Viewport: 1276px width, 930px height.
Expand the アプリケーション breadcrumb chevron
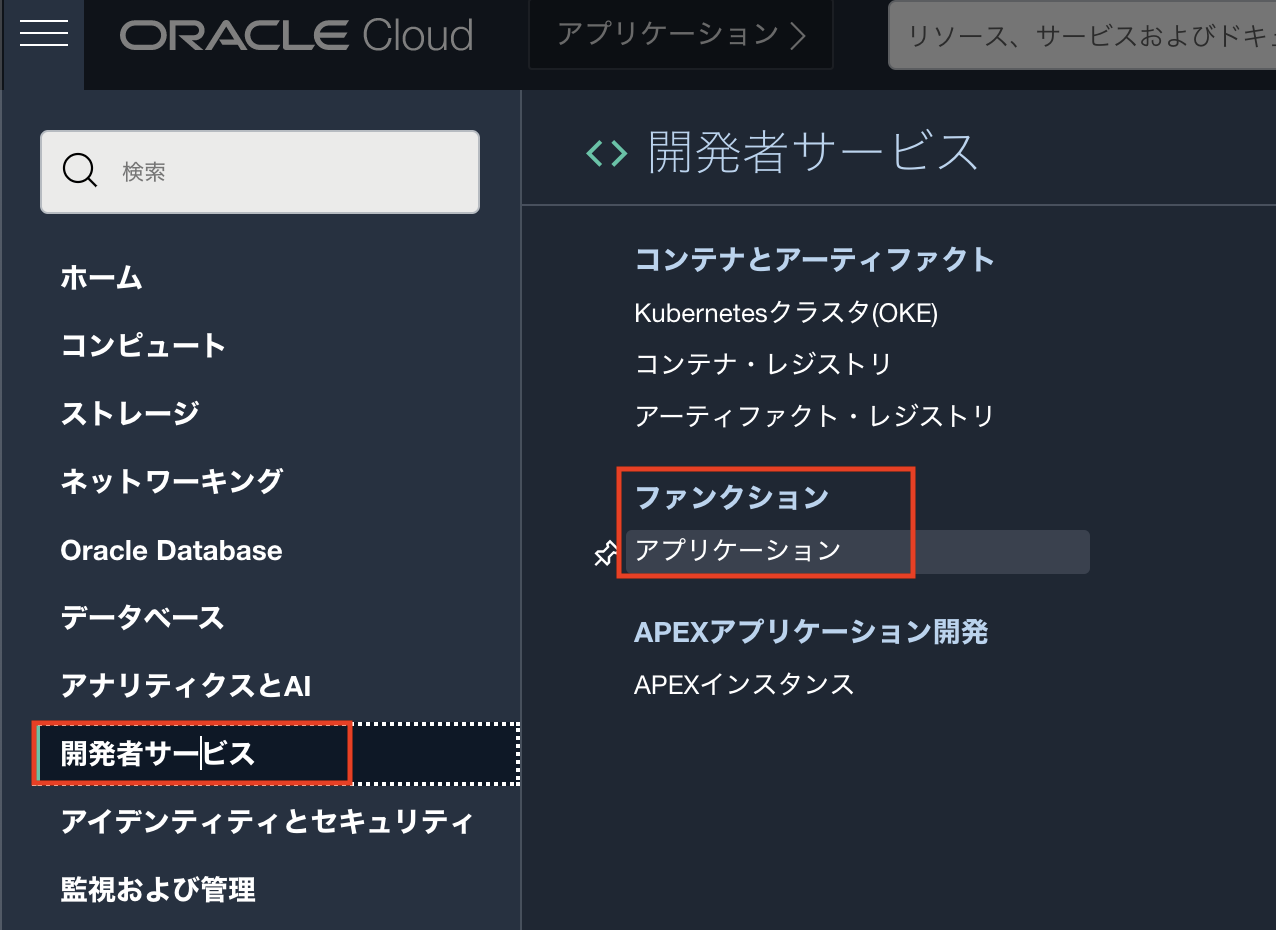point(797,36)
